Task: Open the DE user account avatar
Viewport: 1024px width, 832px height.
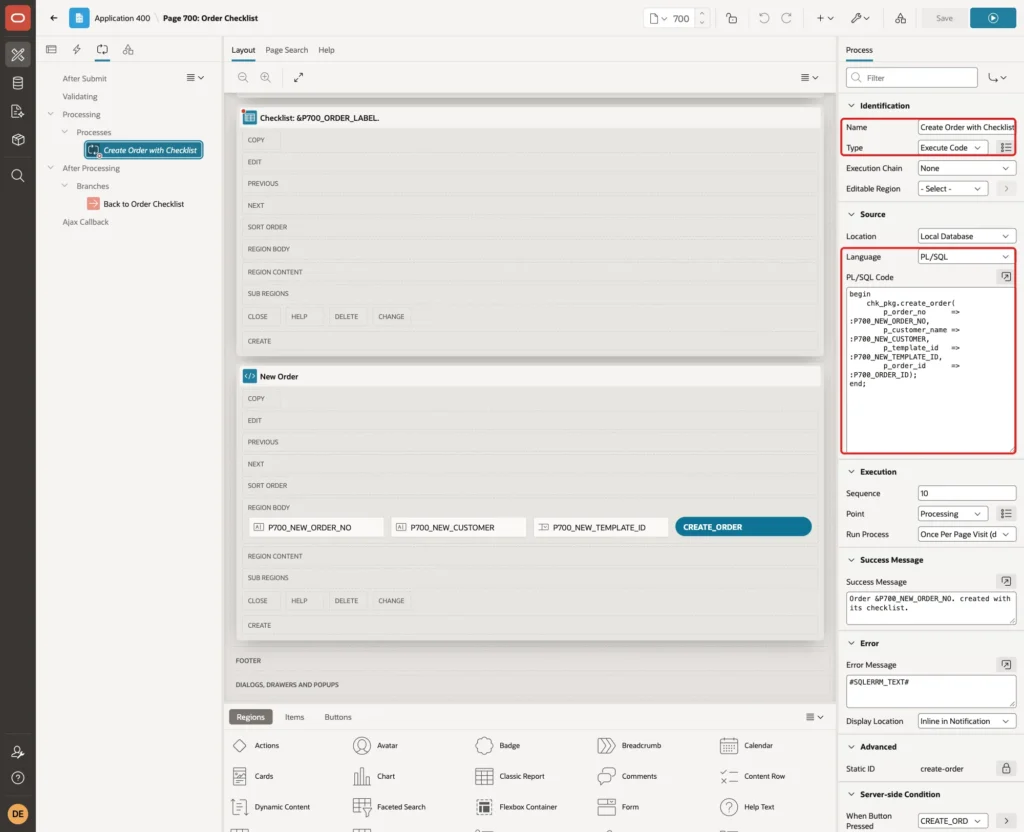Action: [18, 814]
